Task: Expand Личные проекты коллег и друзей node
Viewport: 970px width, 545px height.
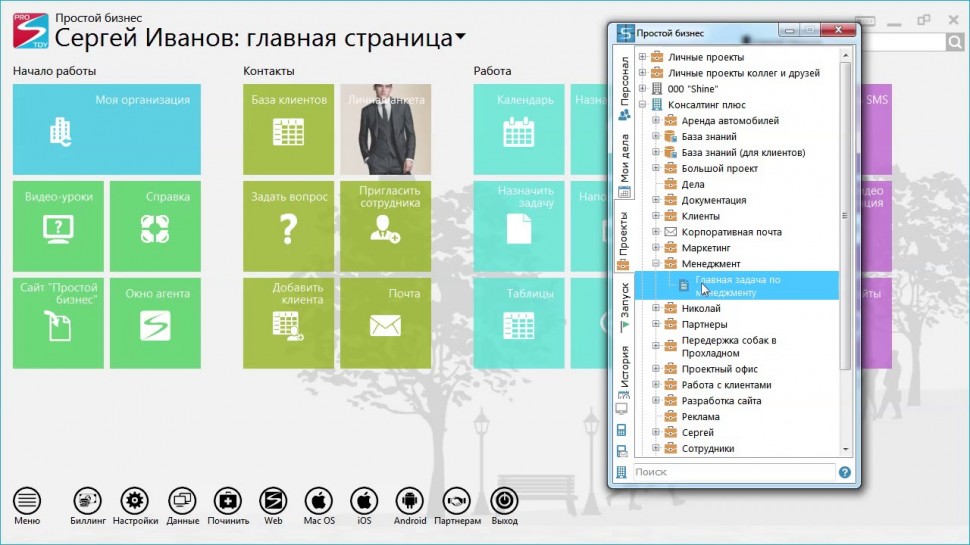Action: [x=642, y=72]
